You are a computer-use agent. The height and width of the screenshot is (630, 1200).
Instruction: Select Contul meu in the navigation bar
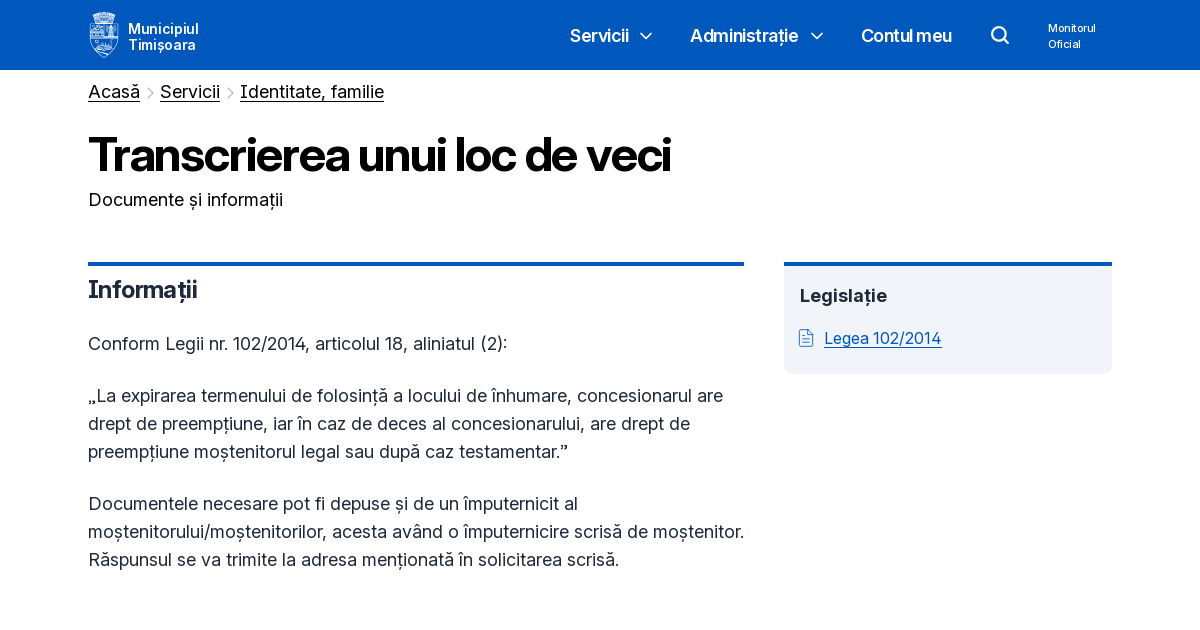click(906, 36)
